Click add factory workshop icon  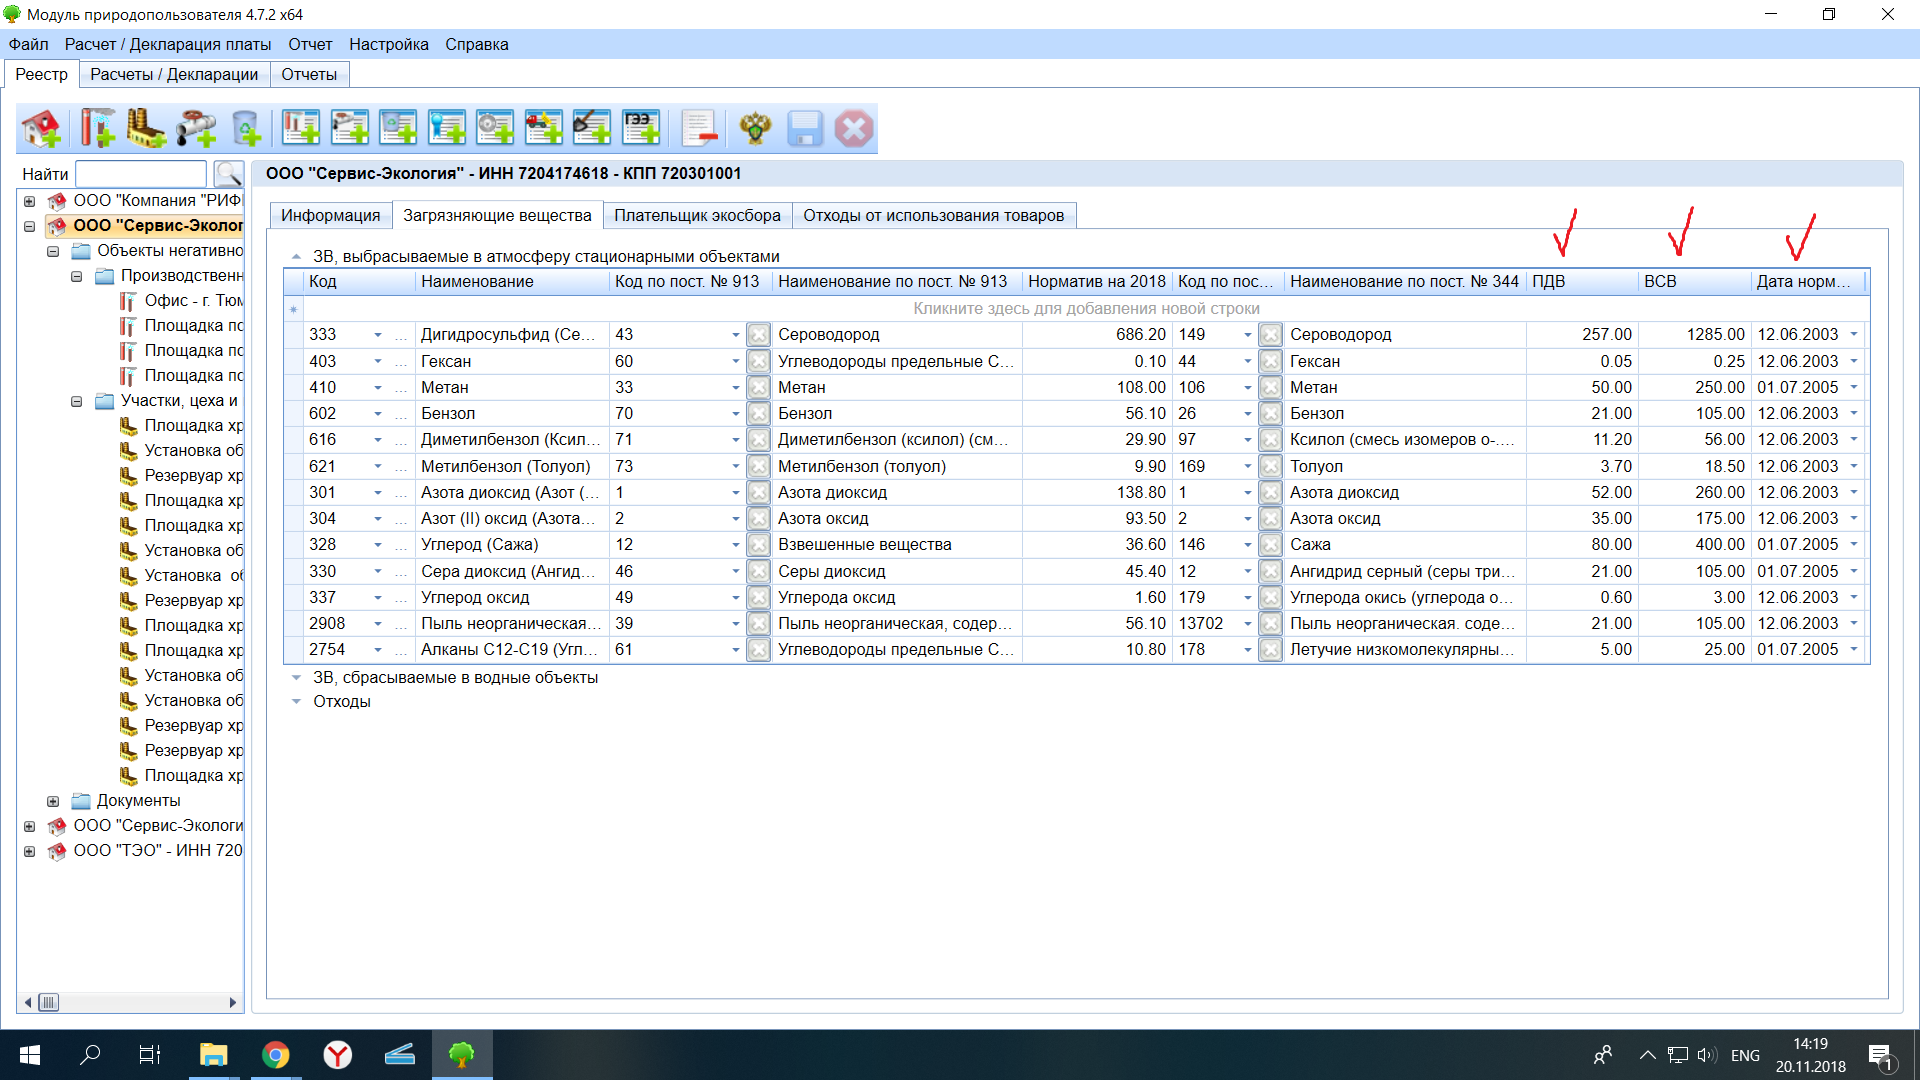coord(146,128)
